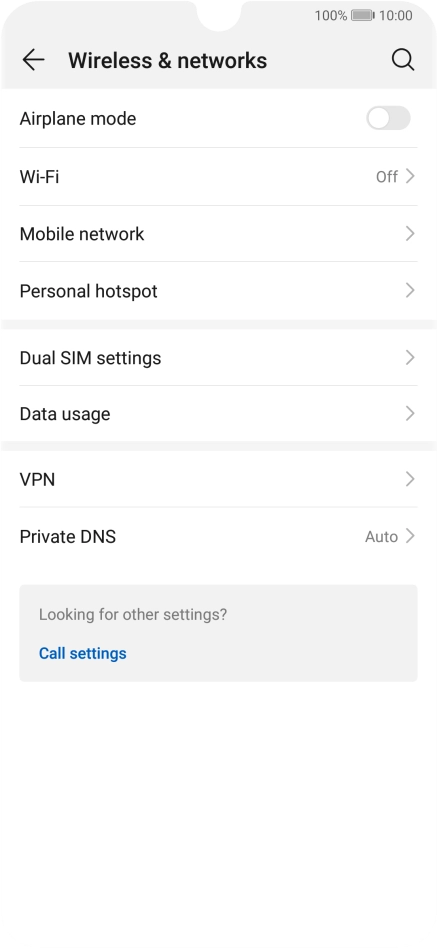
Task: Tap the Private DNS chevron arrow
Action: [x=410, y=536]
